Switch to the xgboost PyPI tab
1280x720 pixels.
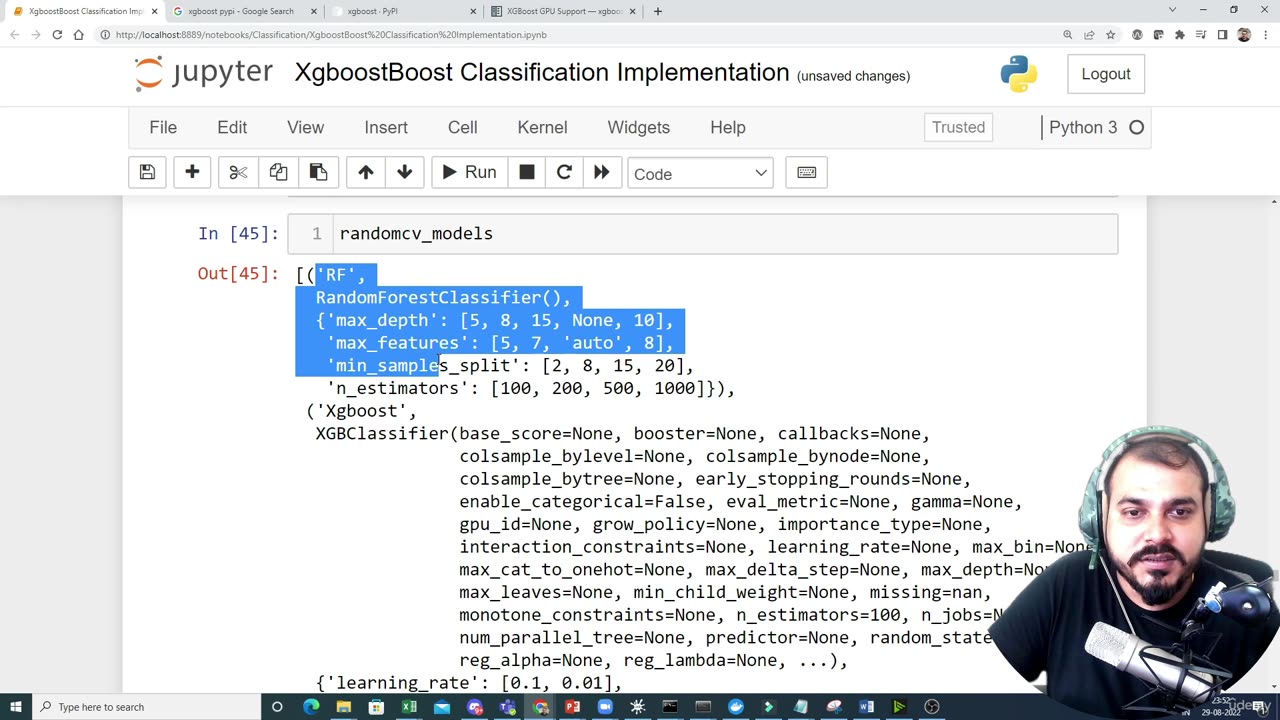[400, 11]
